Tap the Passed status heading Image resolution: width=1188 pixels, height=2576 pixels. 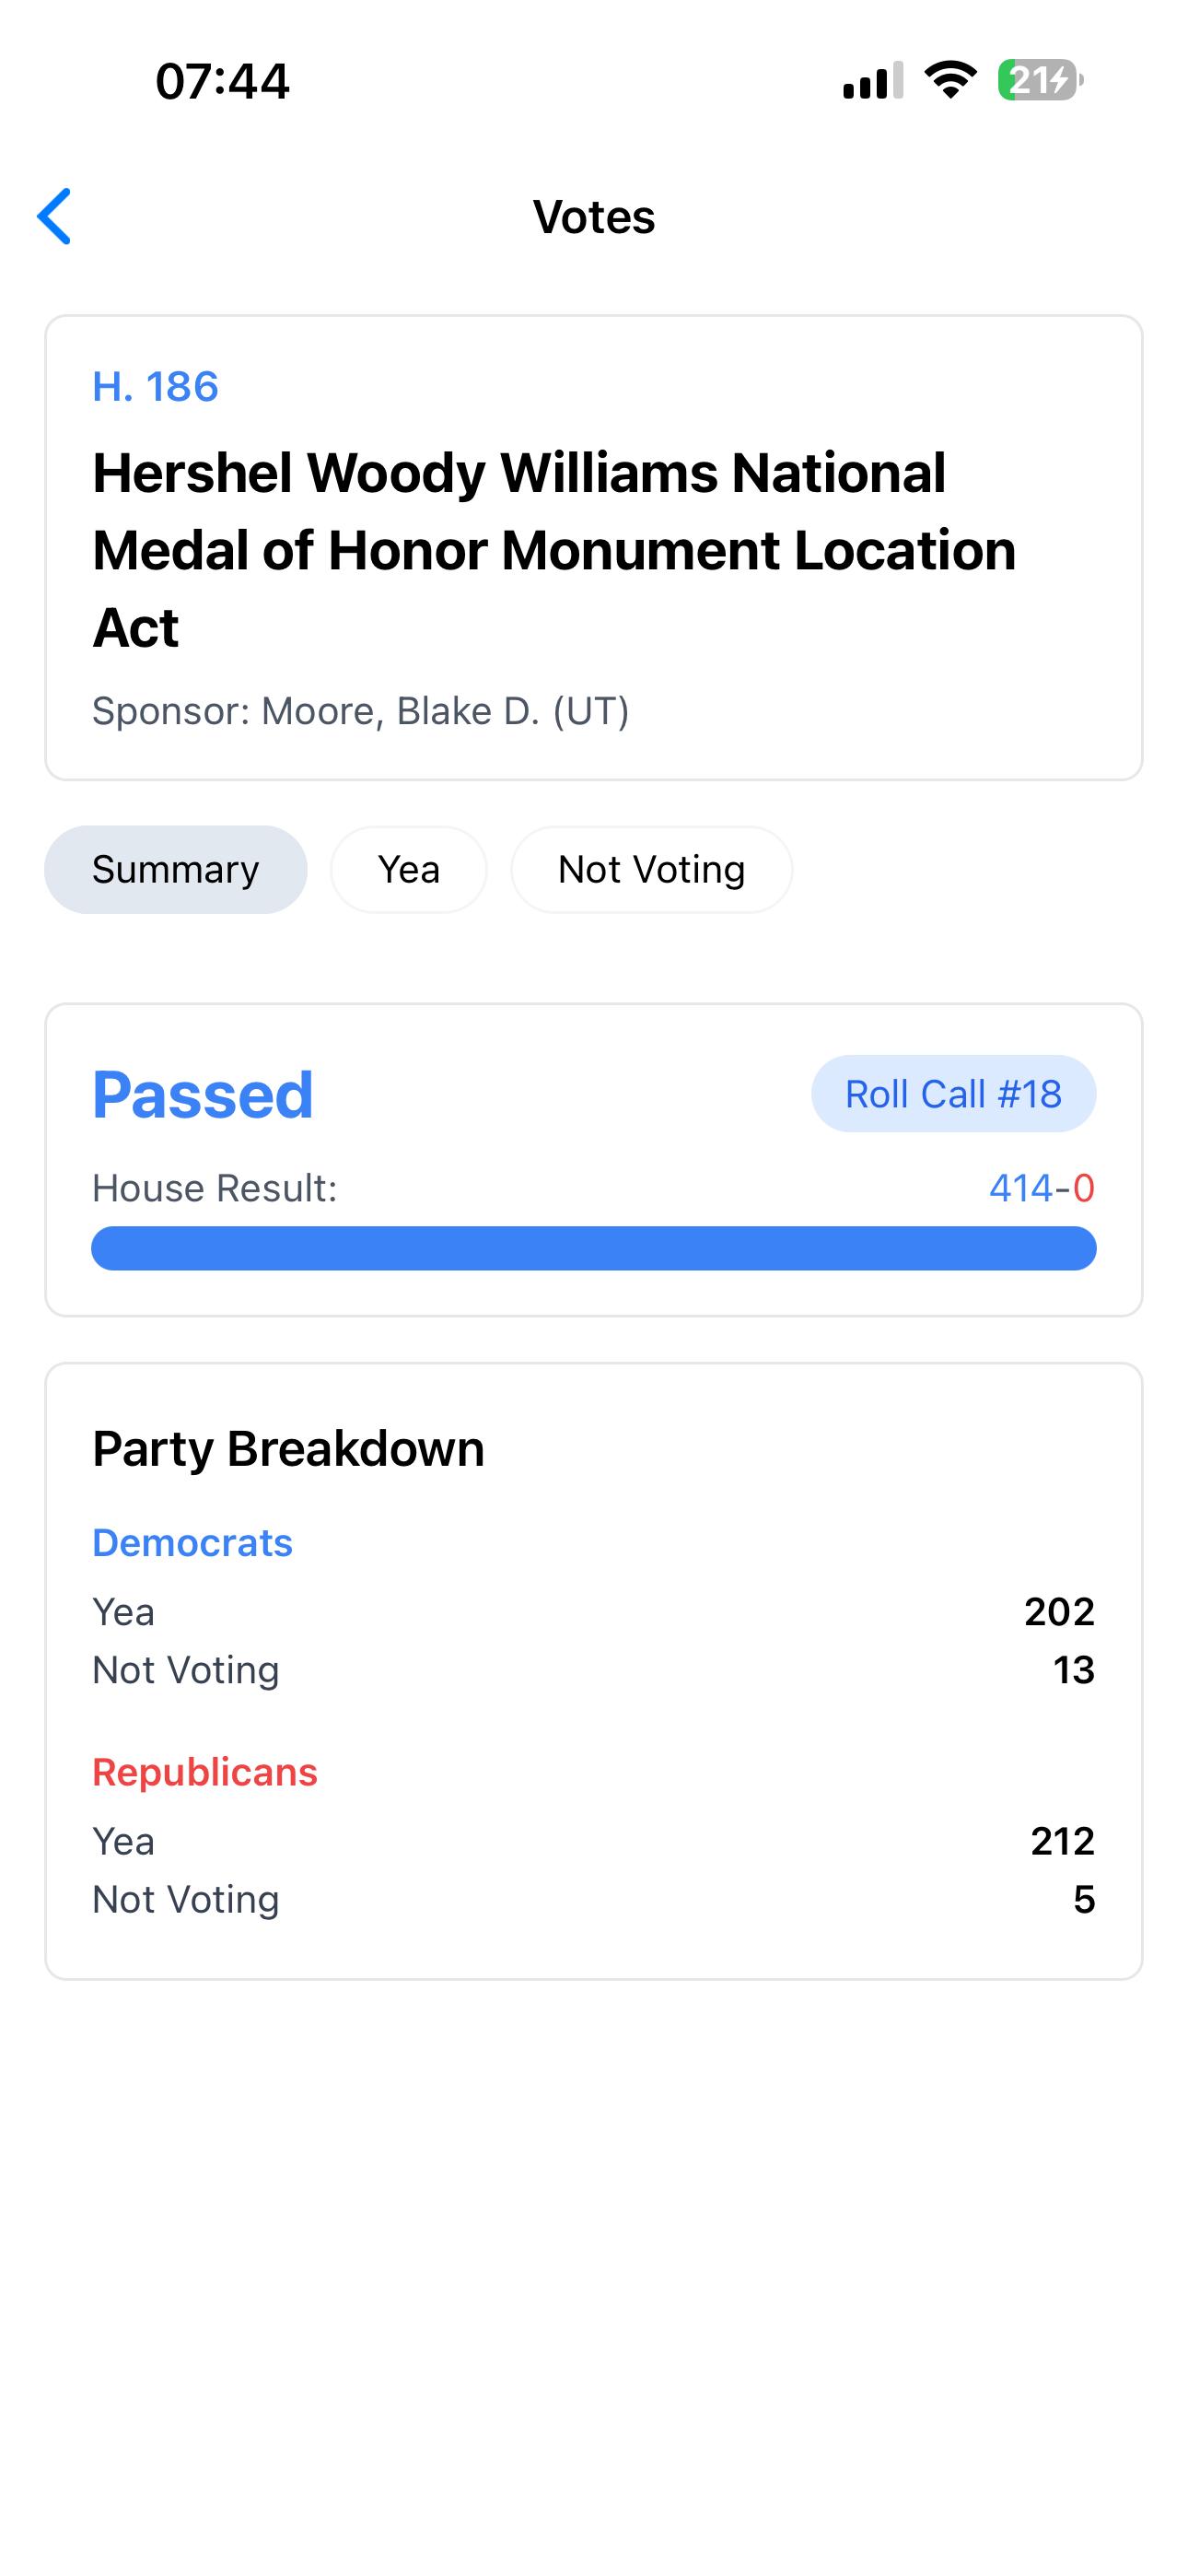tap(203, 1094)
